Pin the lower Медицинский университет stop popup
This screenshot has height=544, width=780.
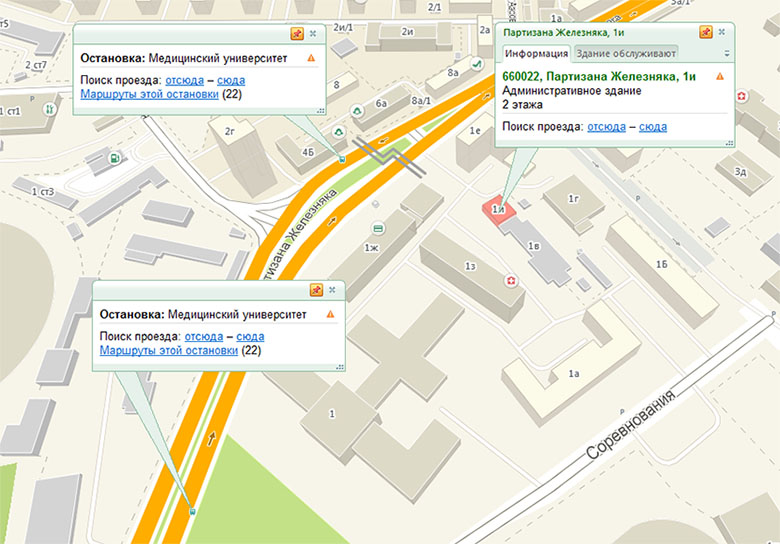coord(316,289)
